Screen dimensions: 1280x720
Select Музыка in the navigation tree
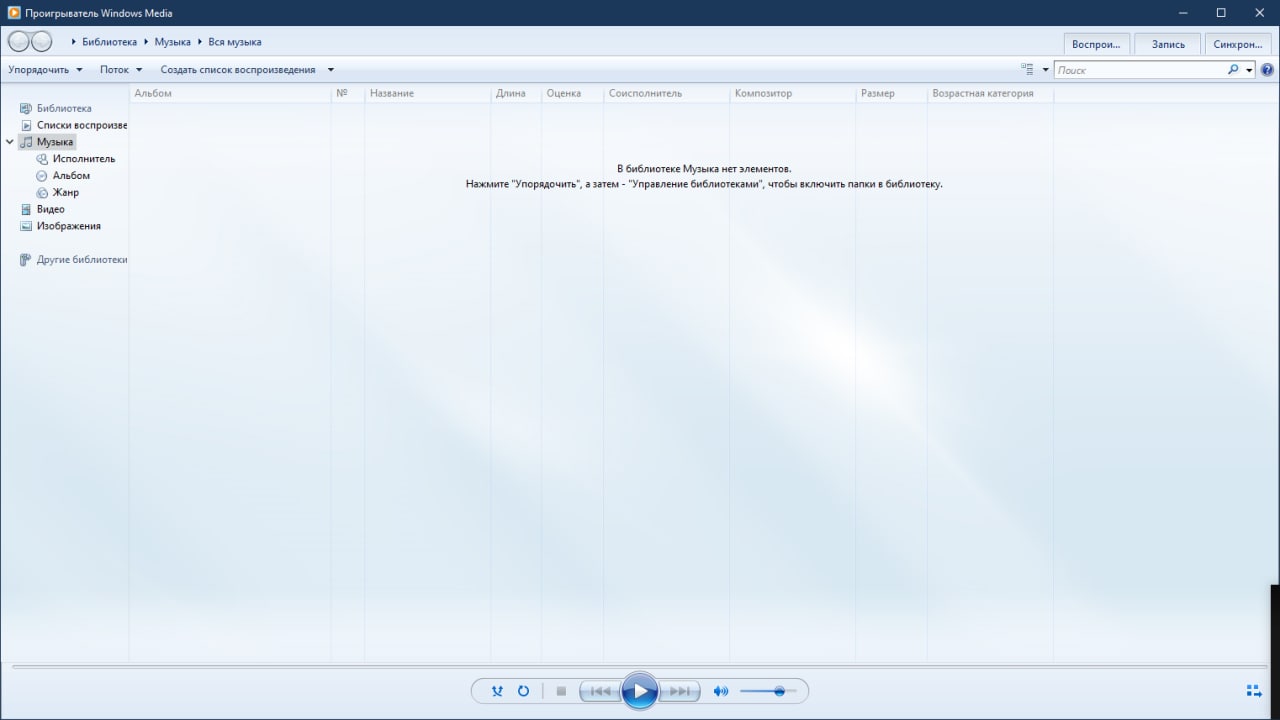coord(55,142)
